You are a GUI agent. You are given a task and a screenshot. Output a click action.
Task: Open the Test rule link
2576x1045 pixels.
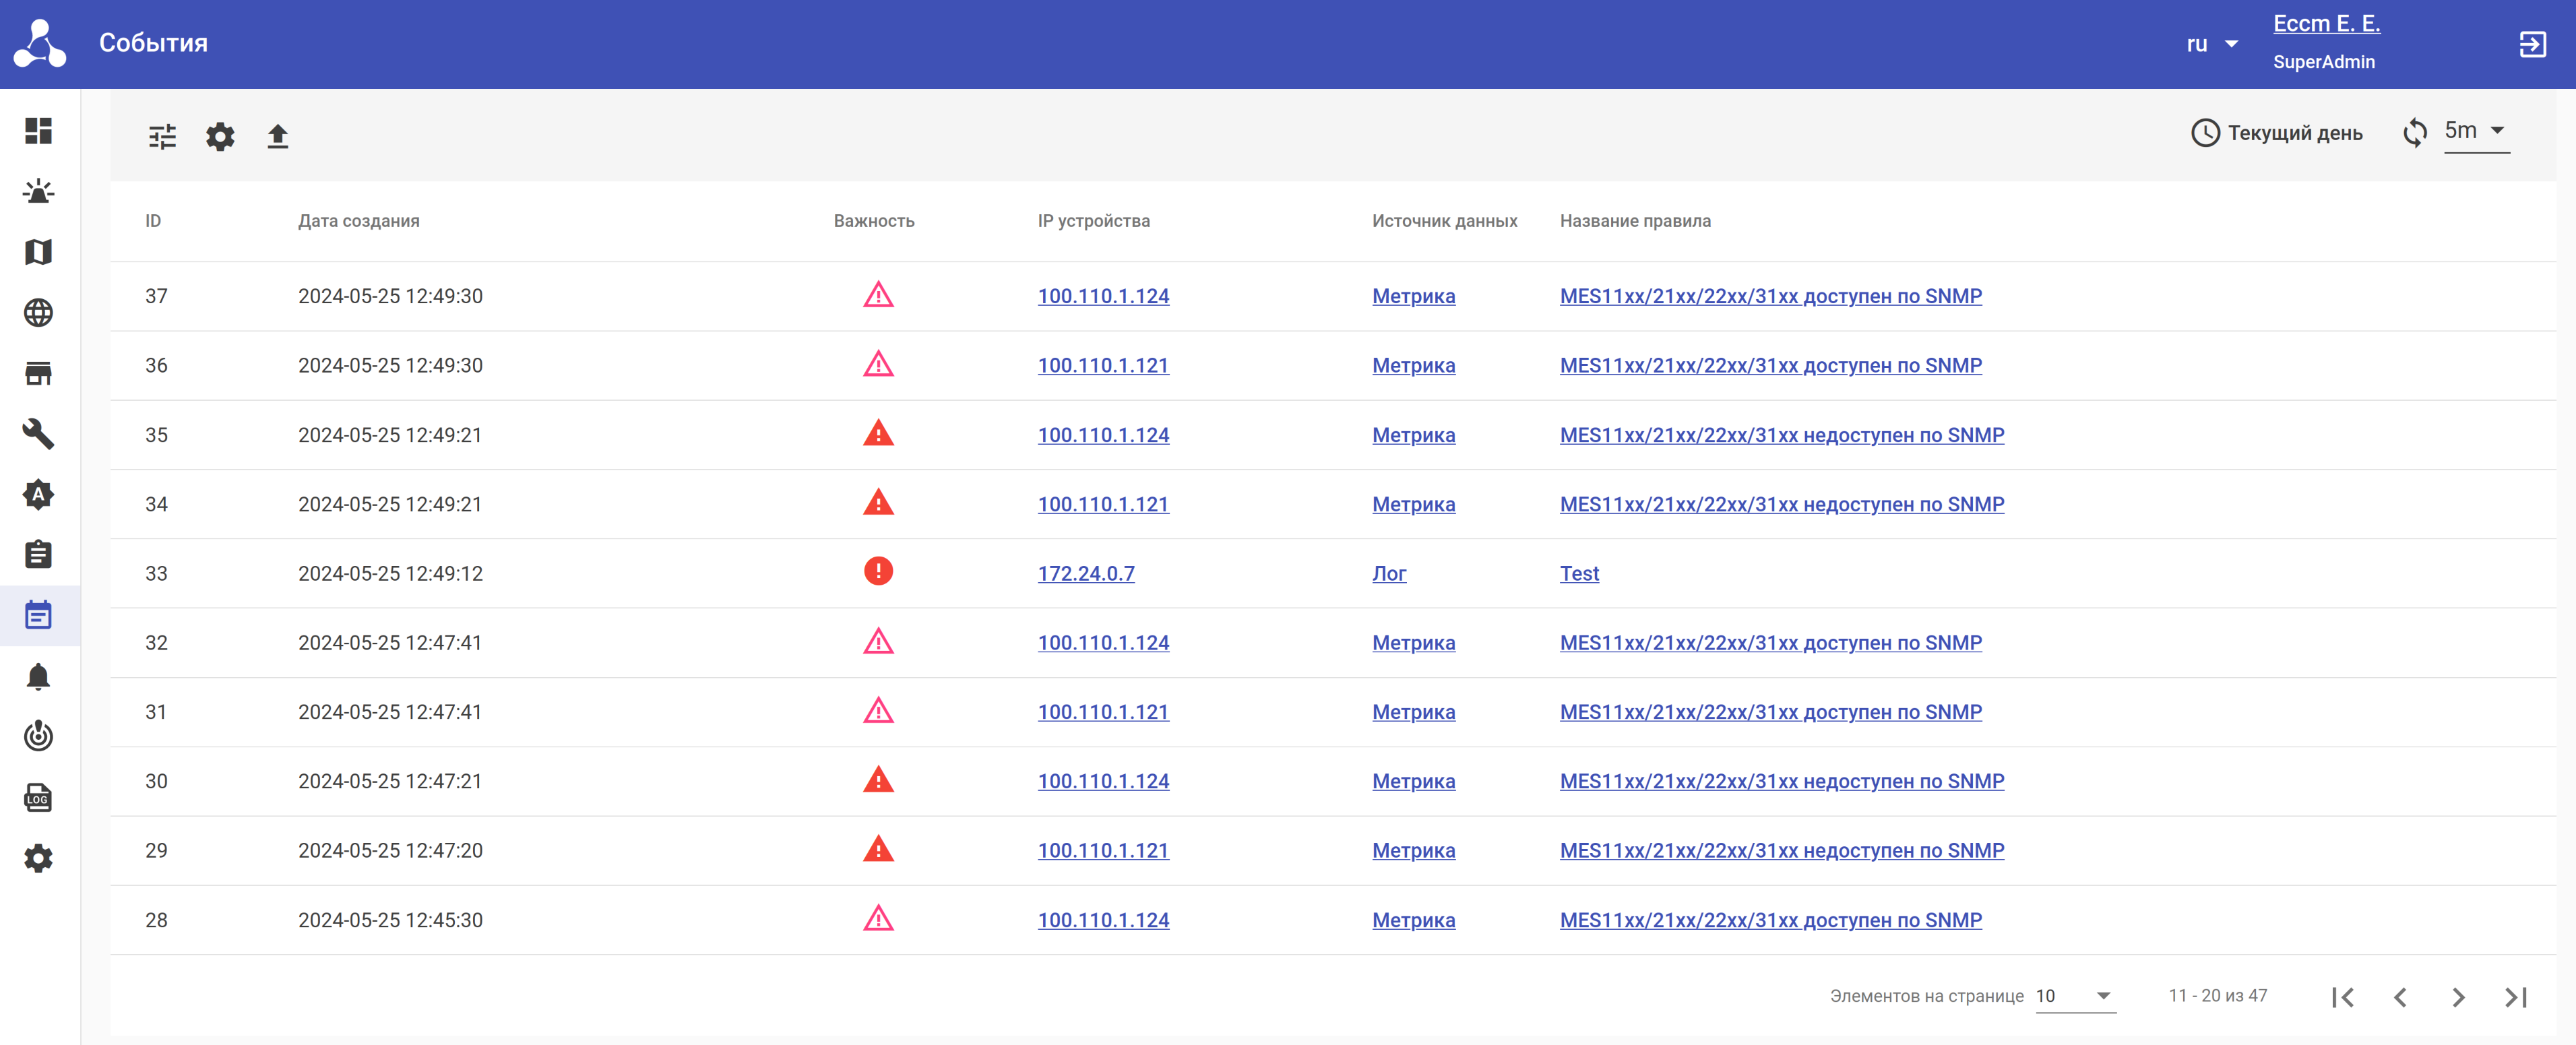pos(1579,573)
